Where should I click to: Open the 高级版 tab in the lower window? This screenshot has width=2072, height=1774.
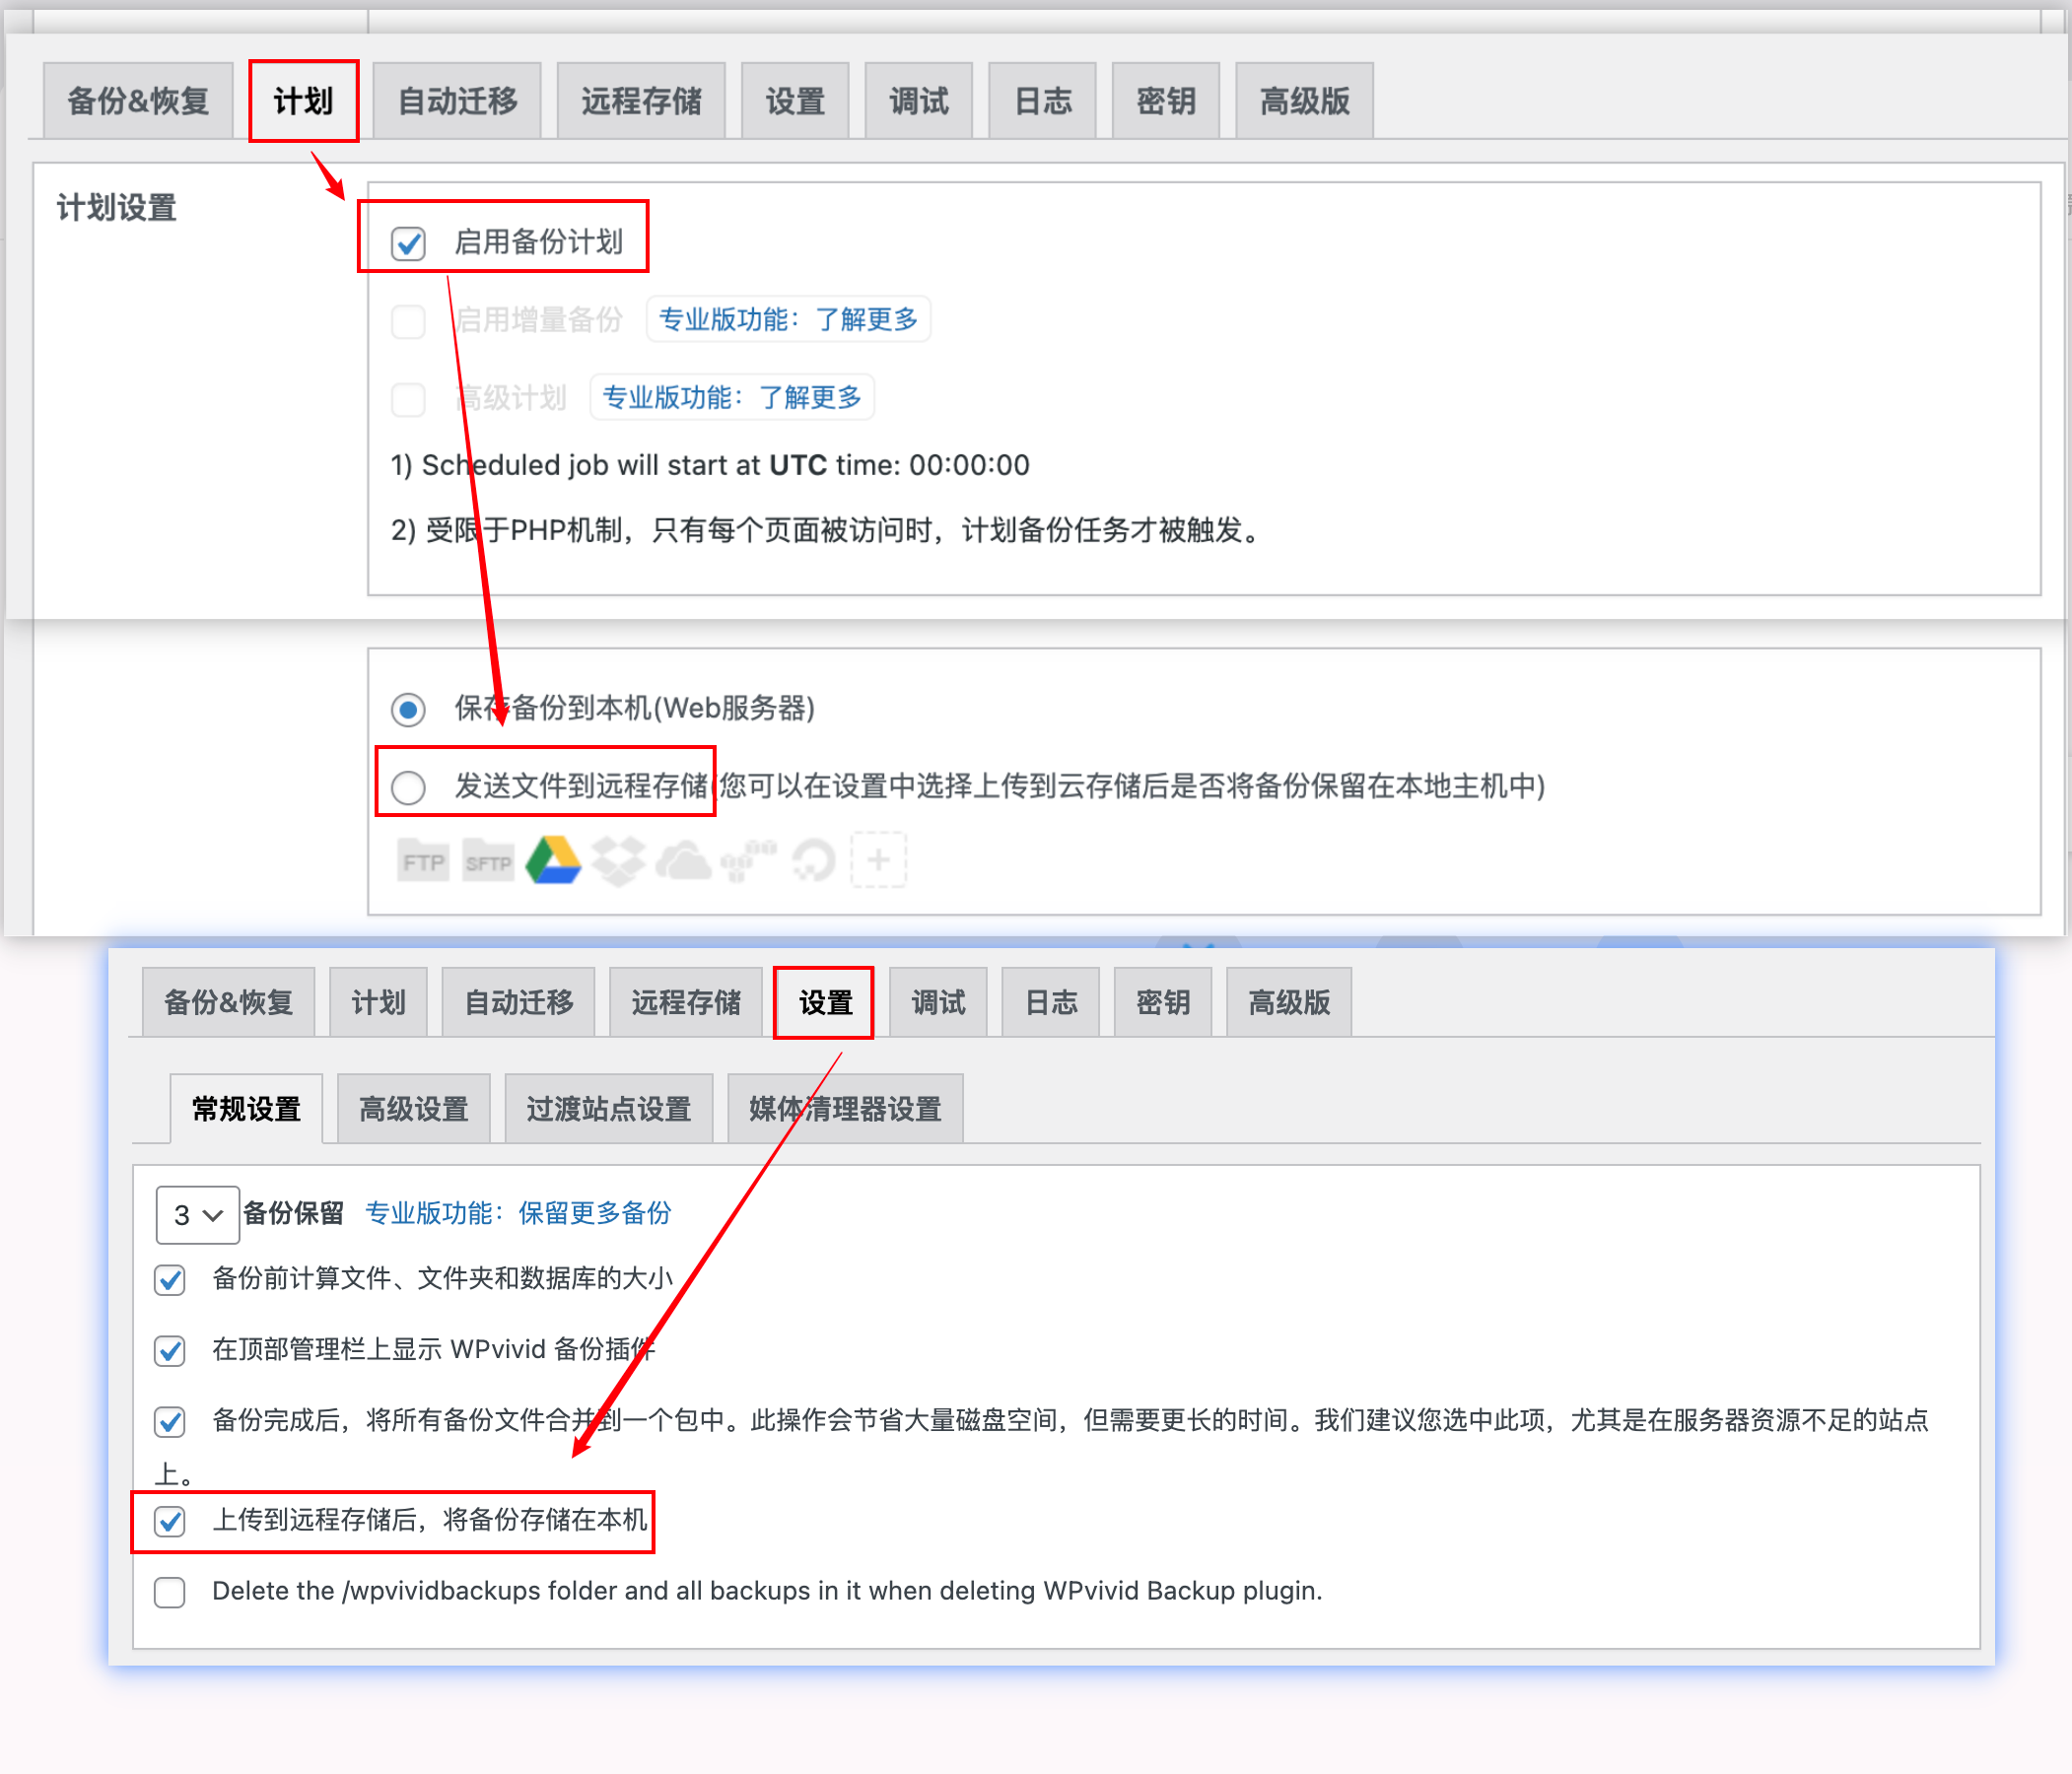(x=1289, y=1002)
